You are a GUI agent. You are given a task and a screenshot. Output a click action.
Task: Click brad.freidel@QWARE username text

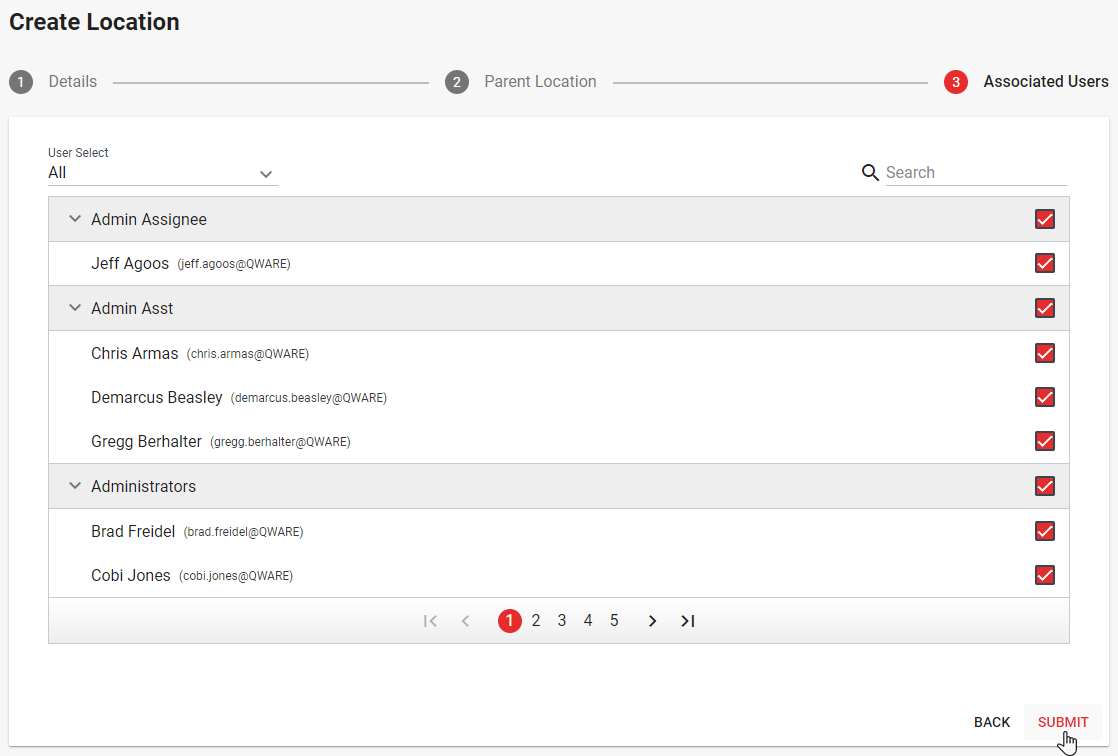pyautogui.click(x=243, y=533)
